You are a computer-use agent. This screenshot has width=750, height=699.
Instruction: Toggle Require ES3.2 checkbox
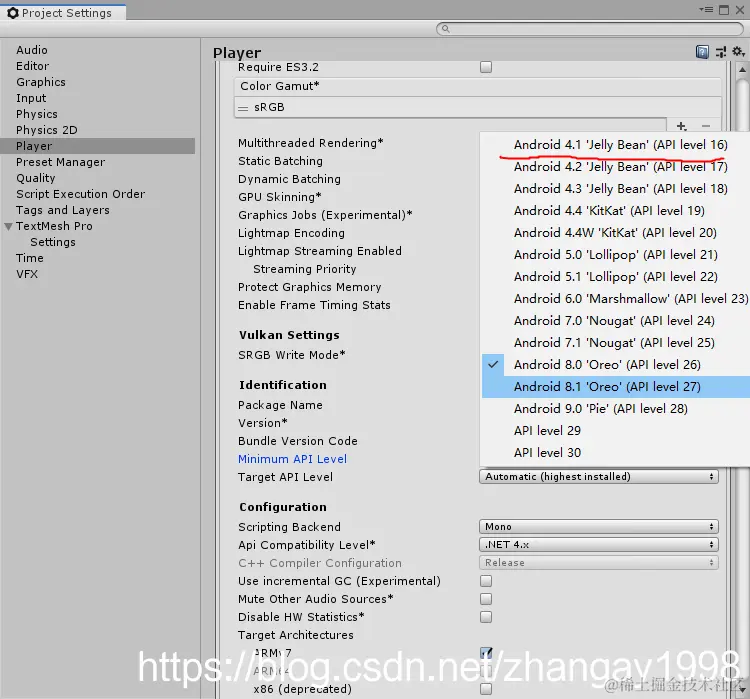486,67
